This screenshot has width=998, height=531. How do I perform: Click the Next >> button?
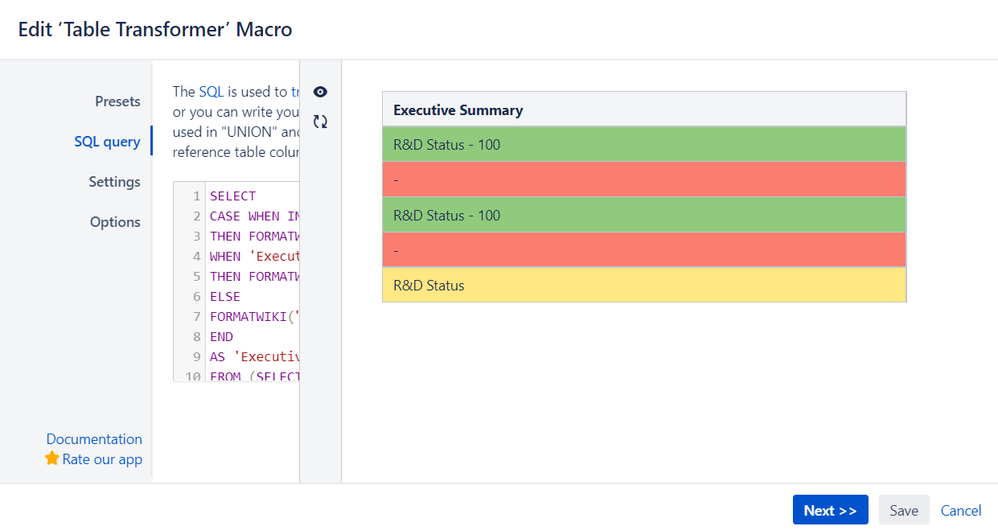click(830, 510)
